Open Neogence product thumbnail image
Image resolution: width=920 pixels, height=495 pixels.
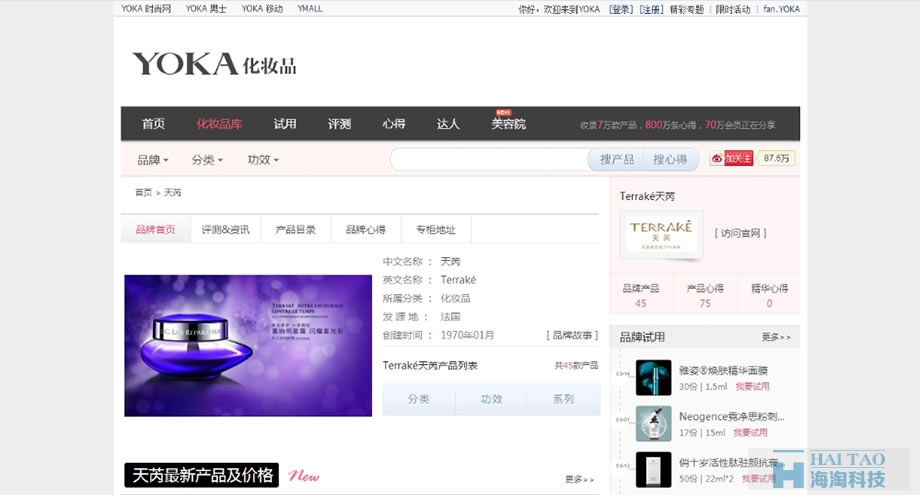click(654, 423)
